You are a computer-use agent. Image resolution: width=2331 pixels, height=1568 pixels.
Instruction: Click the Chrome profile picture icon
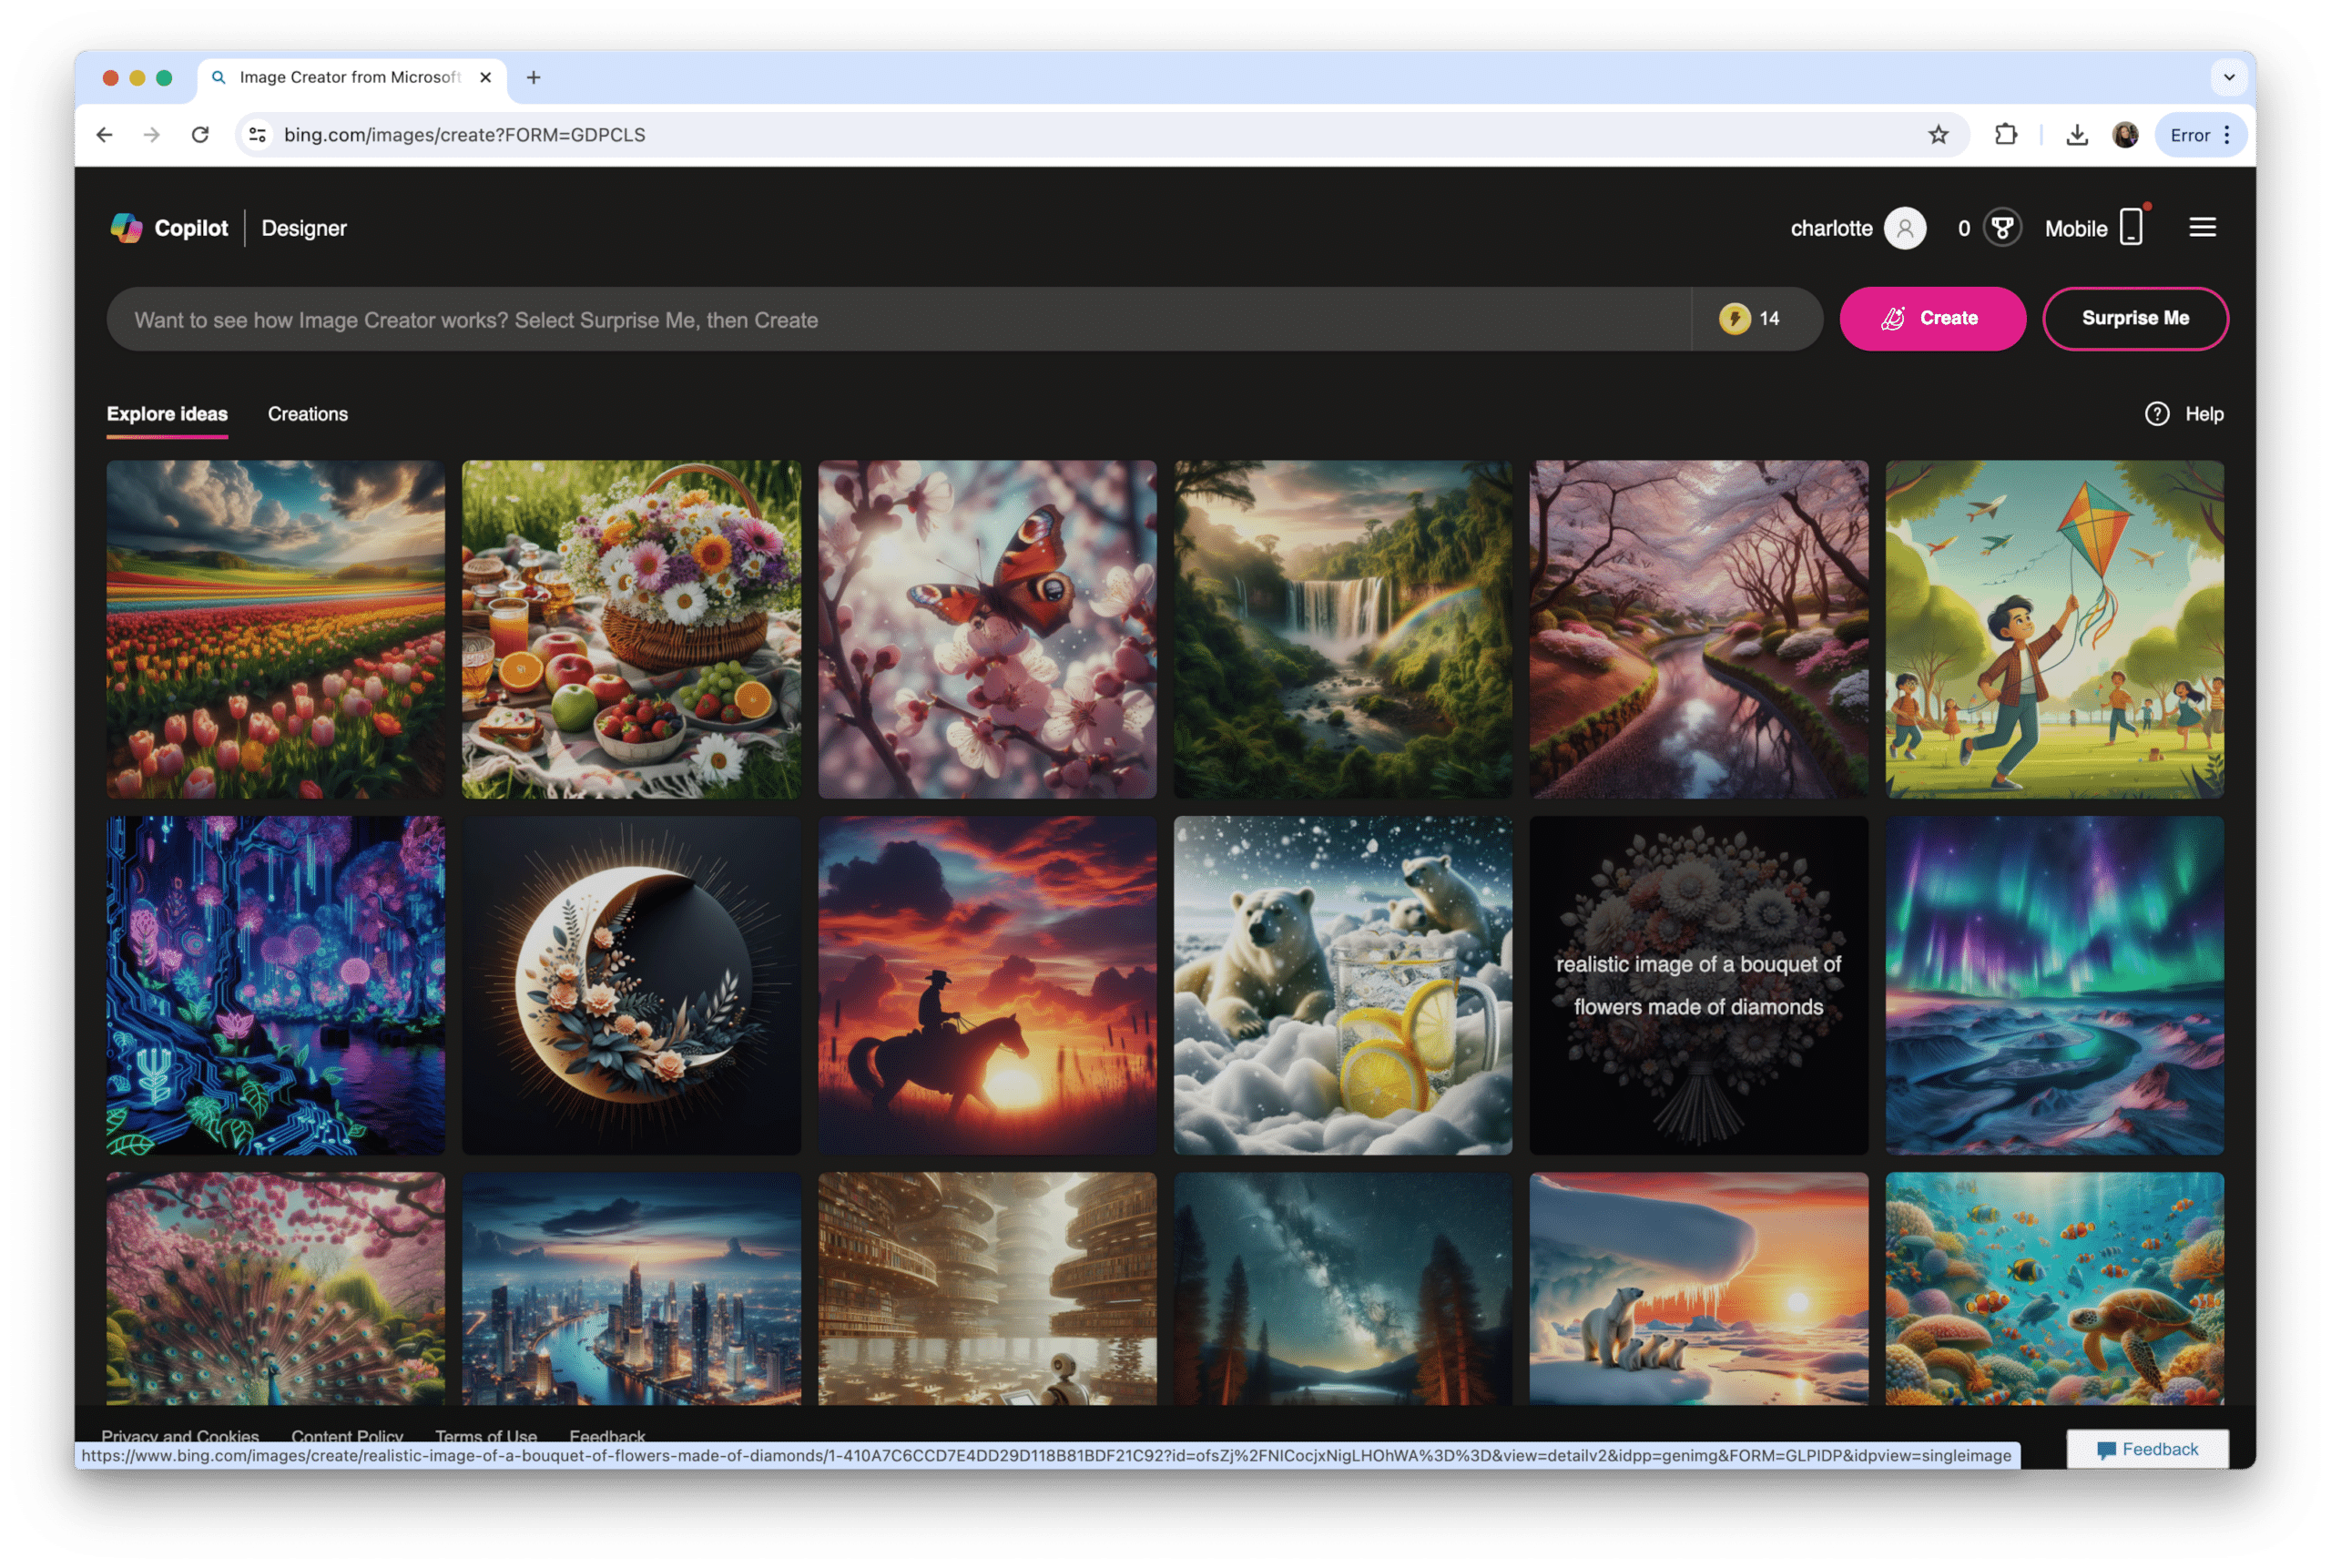pos(2125,135)
